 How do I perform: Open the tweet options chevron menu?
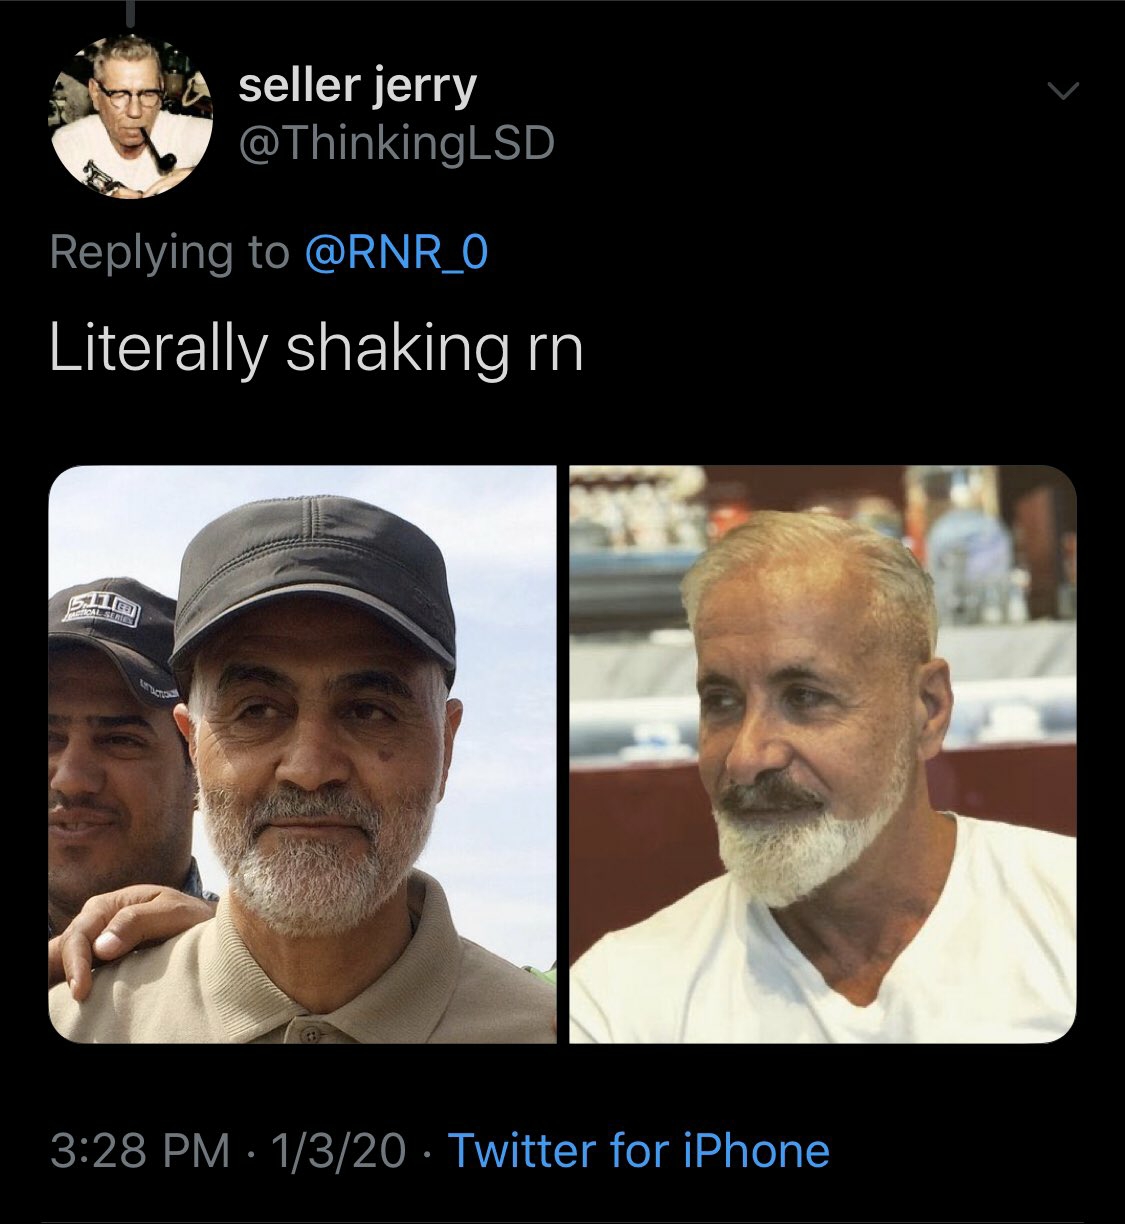1063,92
